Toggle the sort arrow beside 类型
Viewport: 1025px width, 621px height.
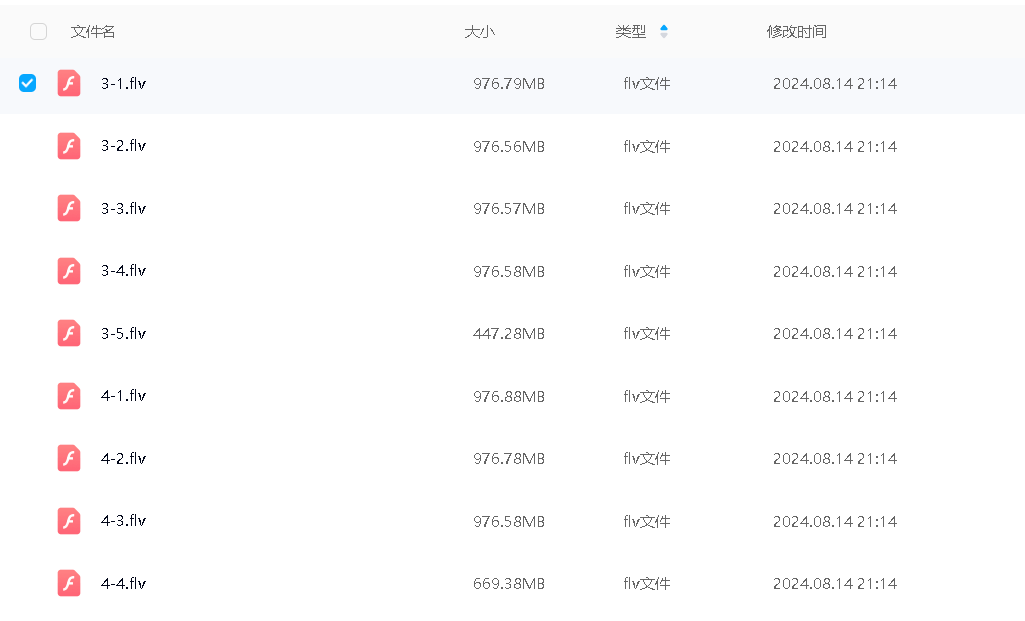[x=664, y=32]
